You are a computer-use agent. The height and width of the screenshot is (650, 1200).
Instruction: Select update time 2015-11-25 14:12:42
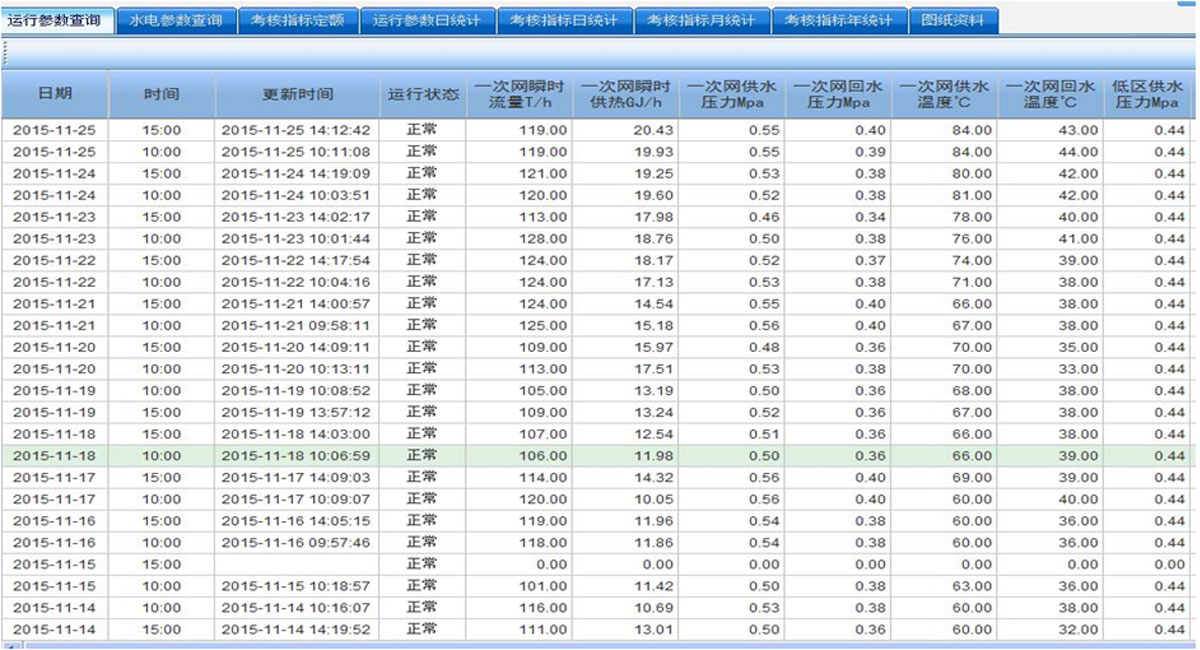296,130
